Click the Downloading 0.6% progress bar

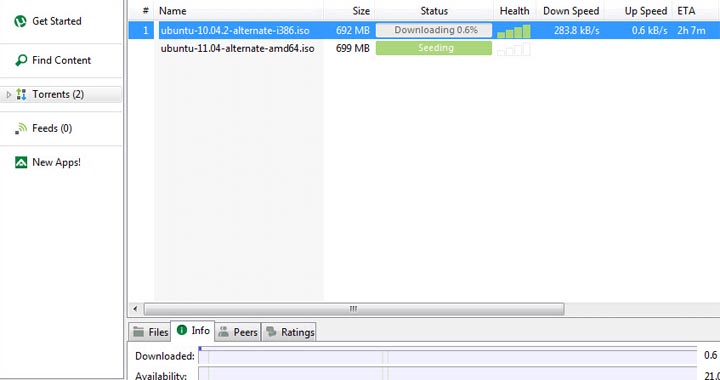tap(434, 30)
